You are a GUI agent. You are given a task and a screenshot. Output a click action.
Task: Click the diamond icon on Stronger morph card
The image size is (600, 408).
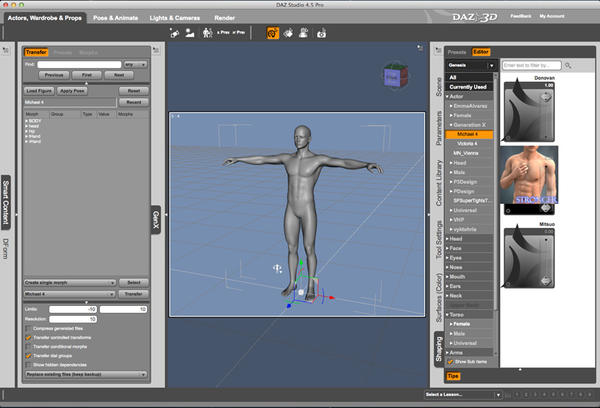(546, 208)
